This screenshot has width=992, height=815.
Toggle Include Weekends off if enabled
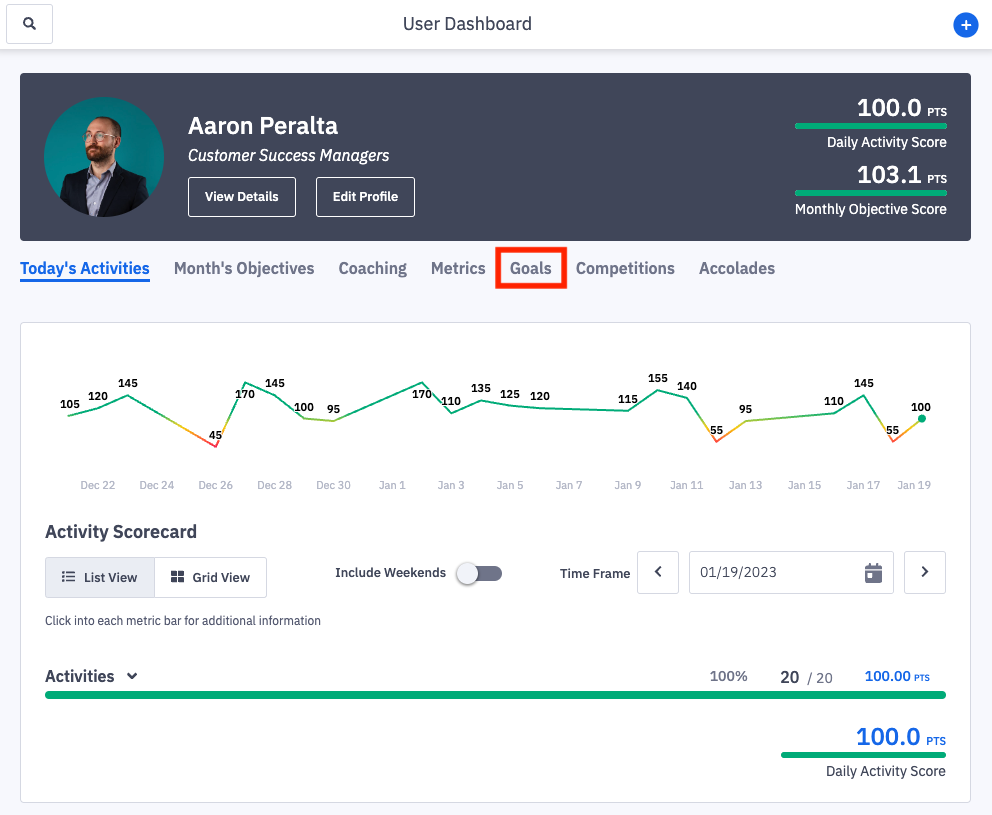479,573
